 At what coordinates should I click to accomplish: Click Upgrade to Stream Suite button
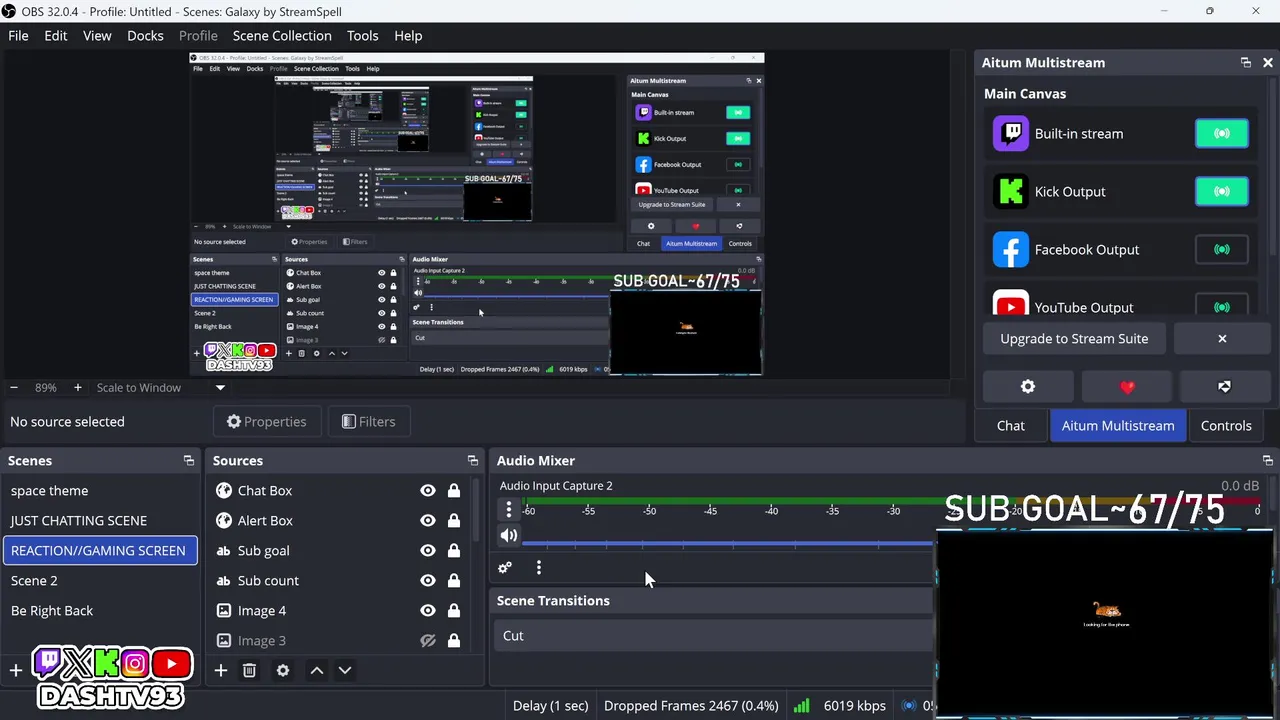(1074, 338)
